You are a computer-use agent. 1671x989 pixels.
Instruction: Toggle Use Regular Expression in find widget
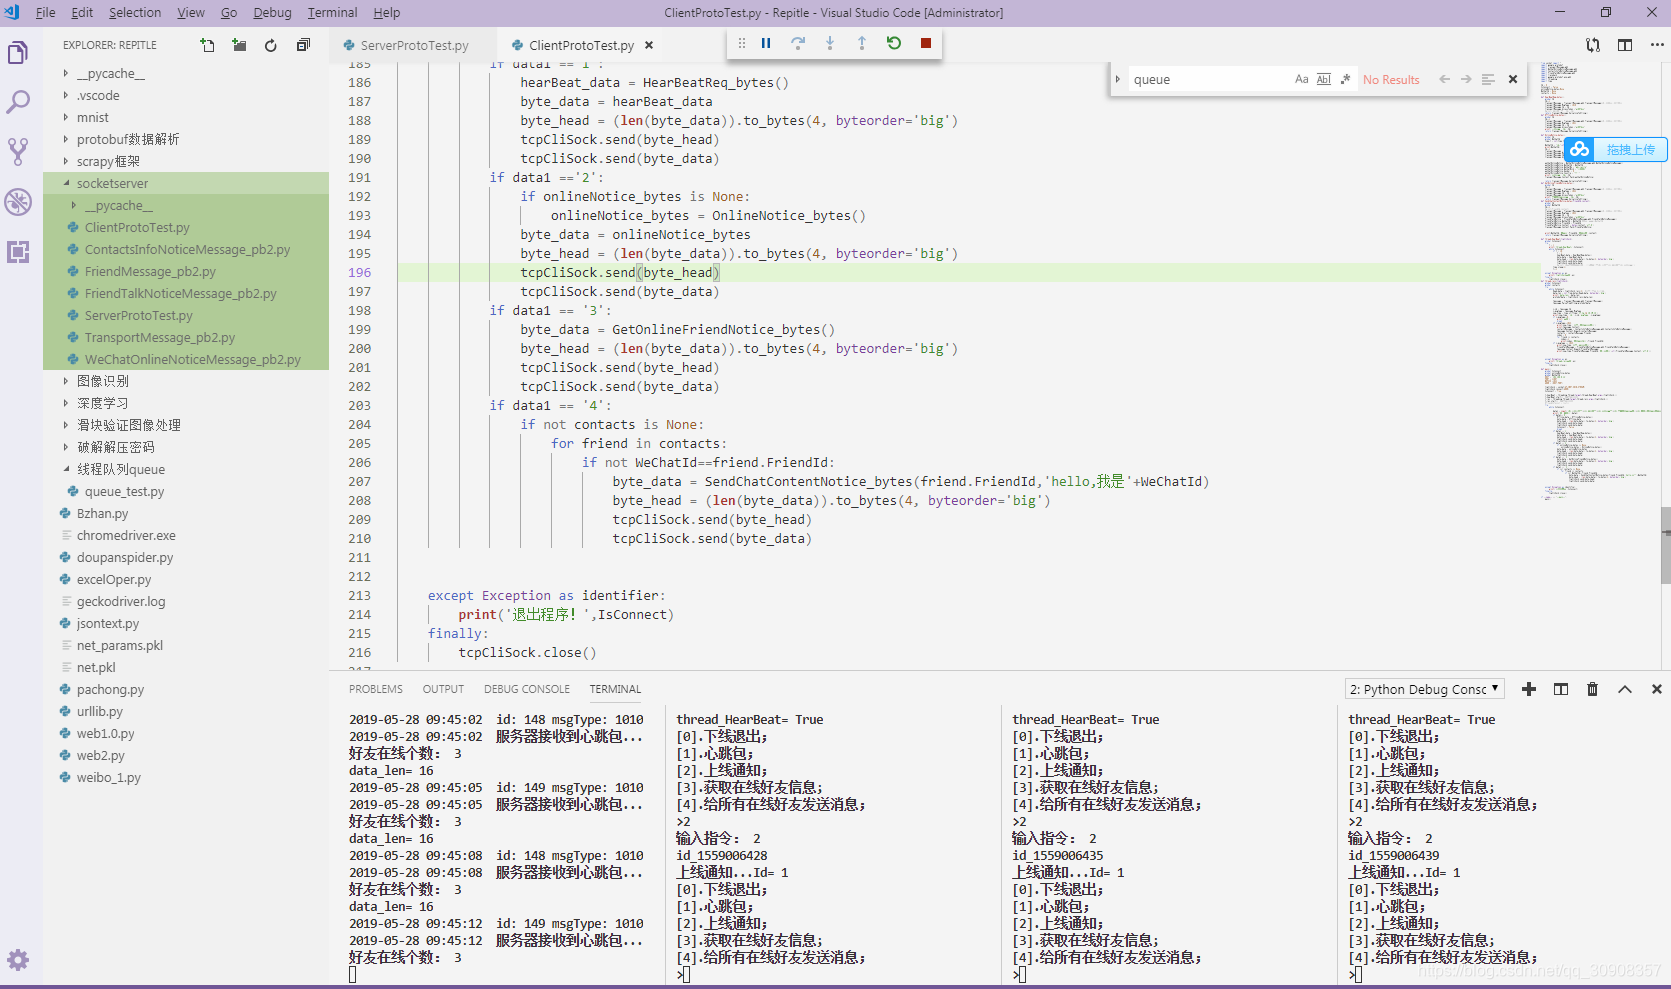coord(1345,79)
